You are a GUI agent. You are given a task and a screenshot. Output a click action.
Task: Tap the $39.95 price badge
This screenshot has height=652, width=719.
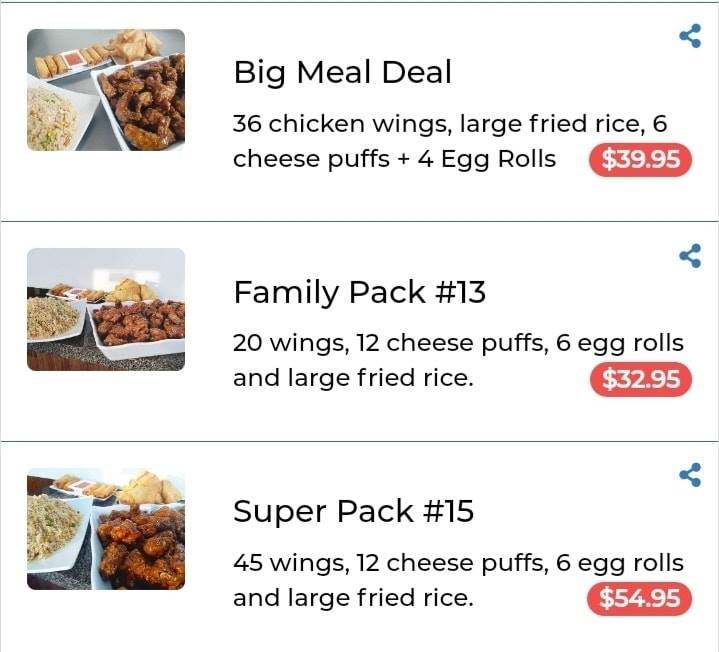click(x=640, y=160)
